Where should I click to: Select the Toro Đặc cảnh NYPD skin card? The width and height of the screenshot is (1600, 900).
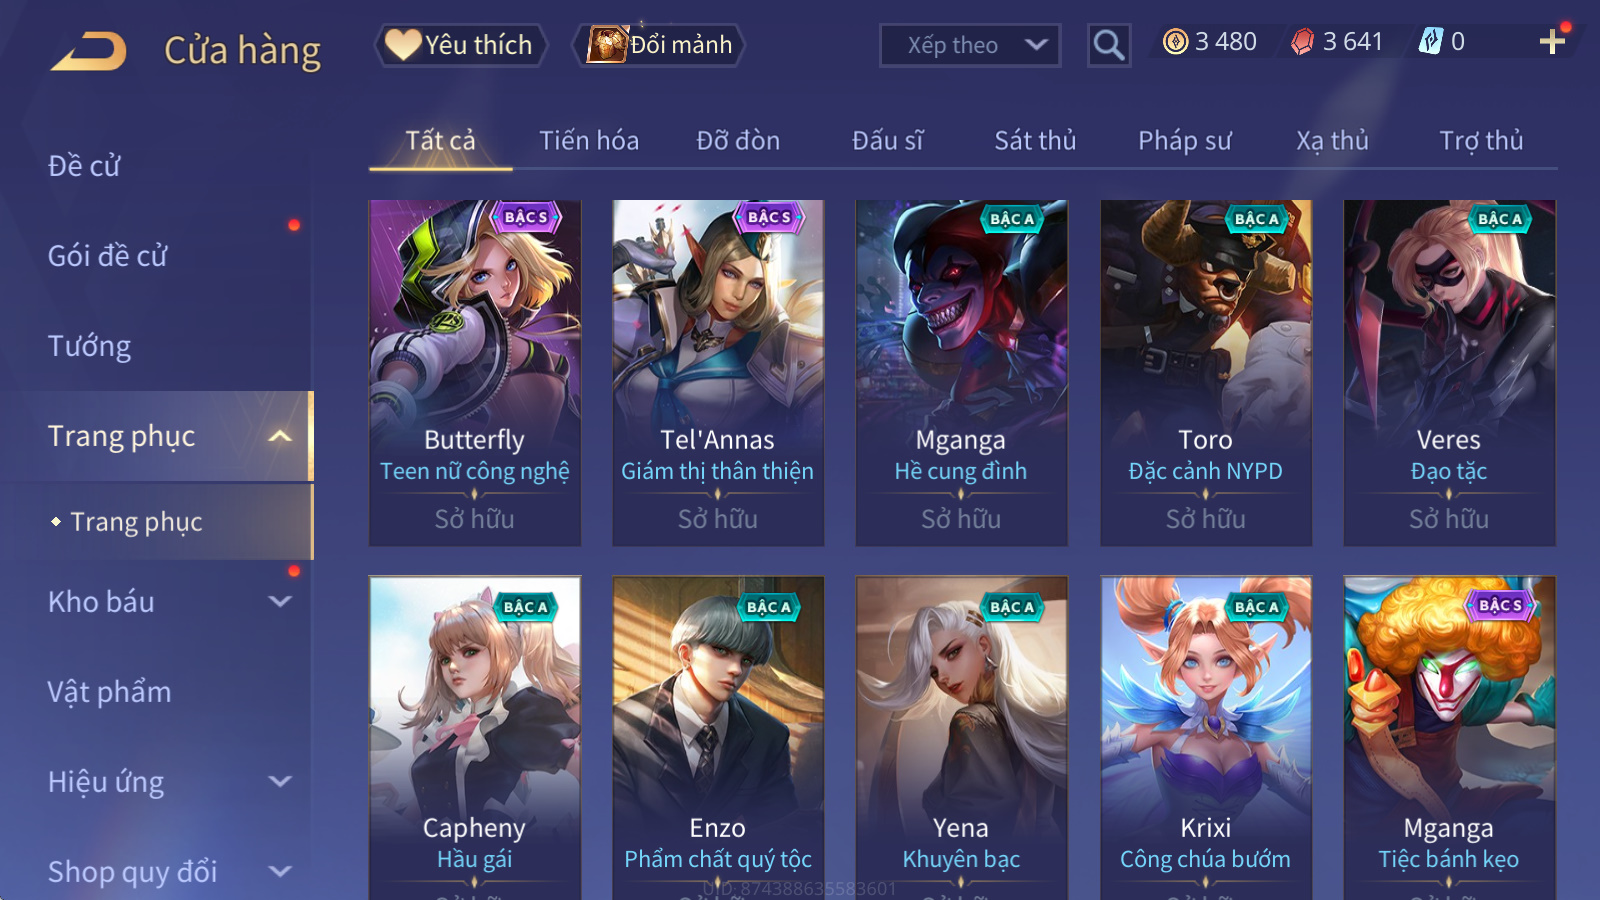point(1206,373)
